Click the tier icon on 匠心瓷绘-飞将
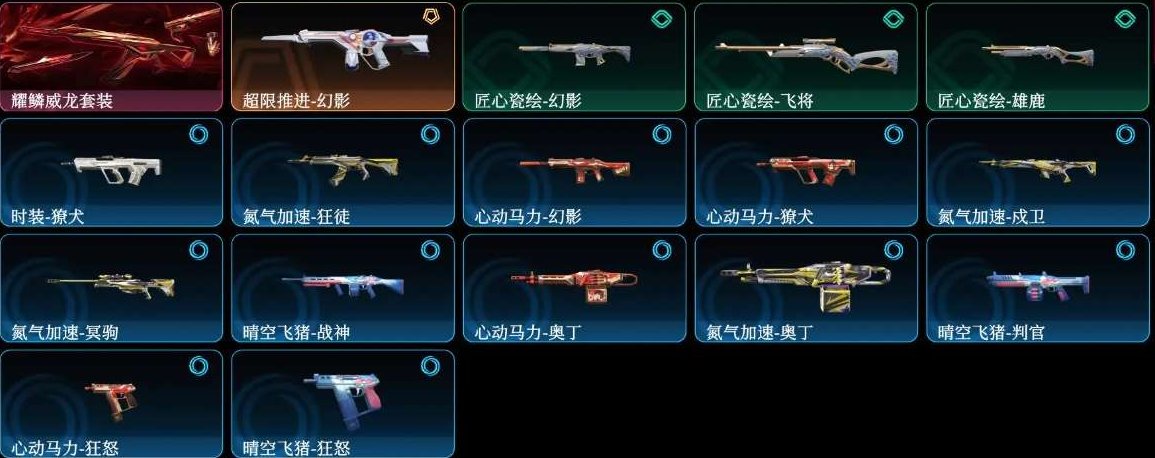This screenshot has height=458, width=1155. [894, 18]
